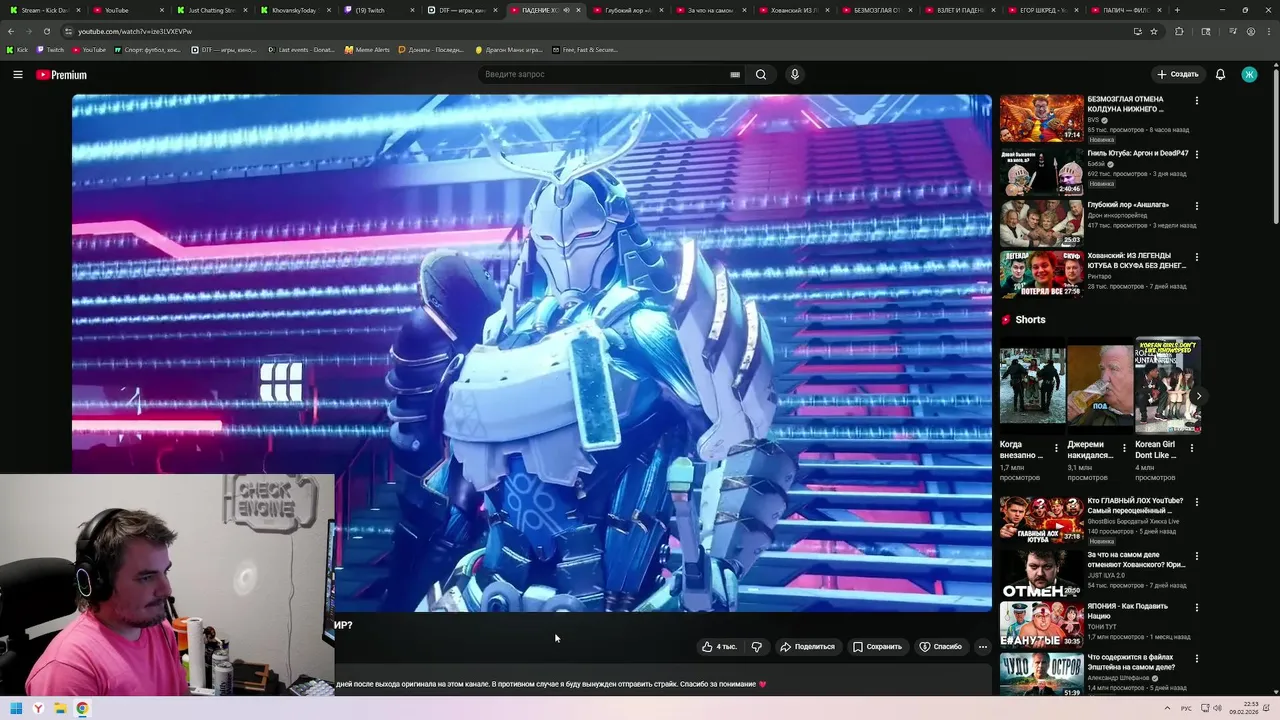
Task: Open YouTube notifications bell
Action: click(x=1220, y=75)
